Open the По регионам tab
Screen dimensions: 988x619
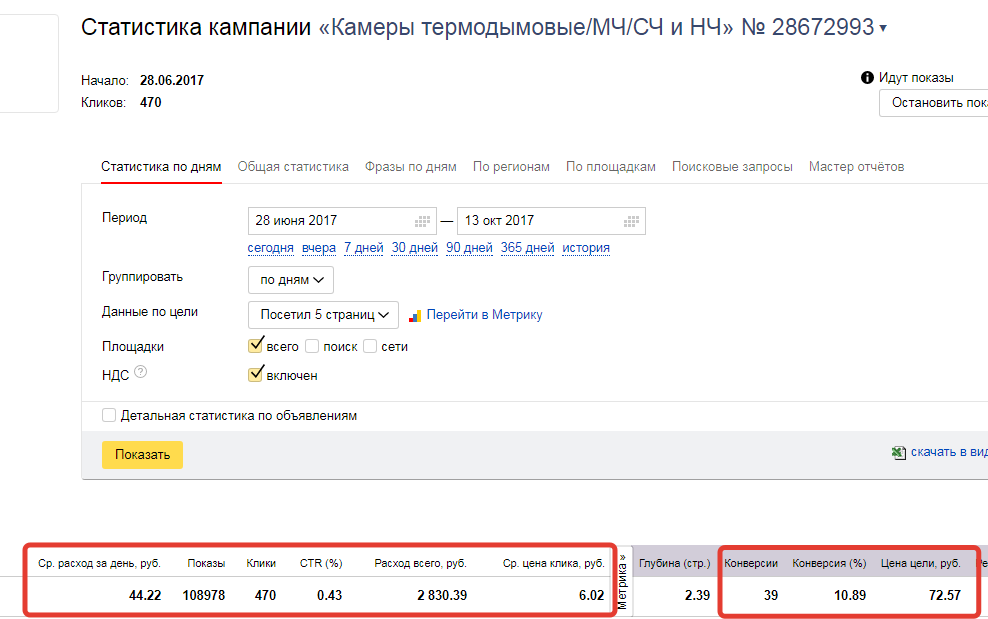point(511,167)
